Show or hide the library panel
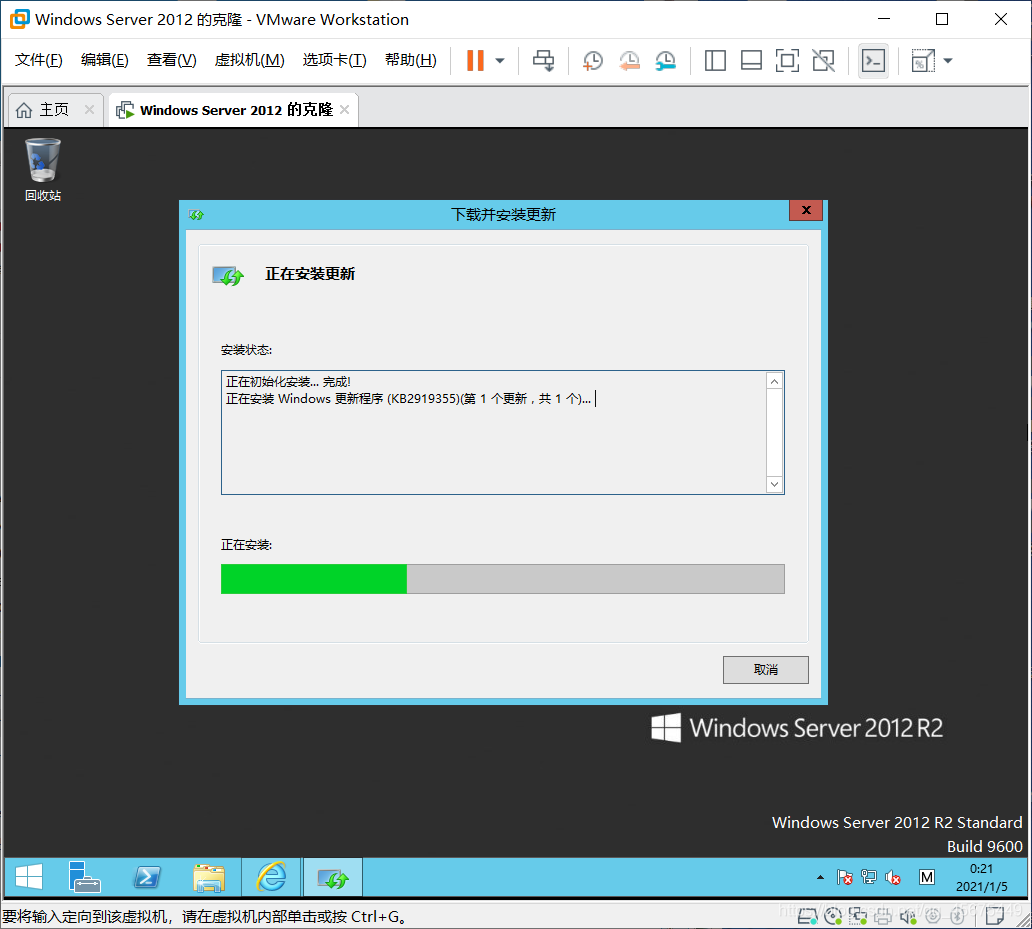This screenshot has width=1032, height=929. pos(715,60)
